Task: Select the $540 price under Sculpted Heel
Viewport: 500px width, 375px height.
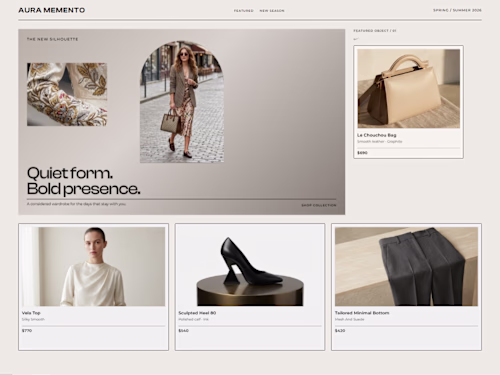Action: point(183,331)
